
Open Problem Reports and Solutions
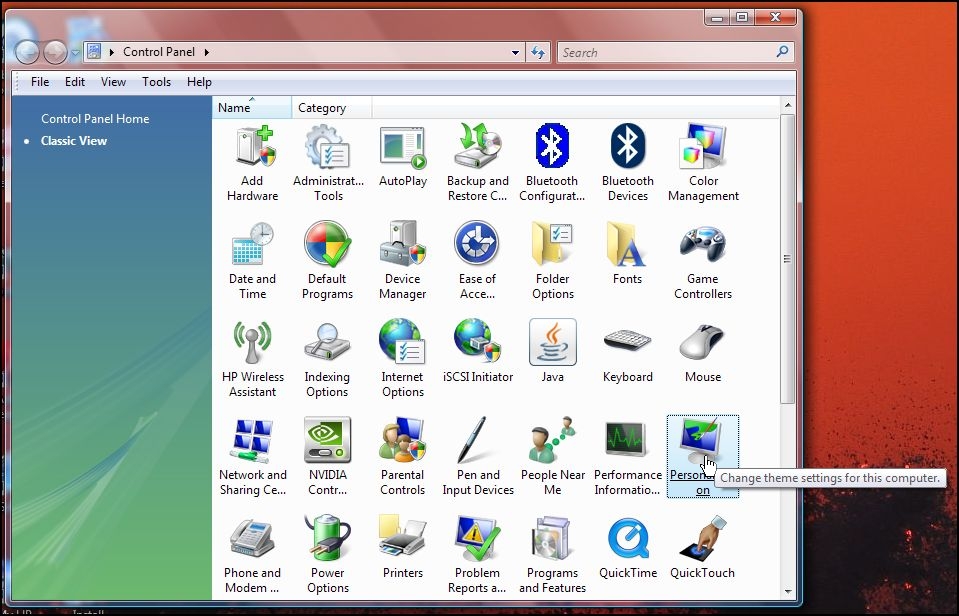(x=477, y=555)
